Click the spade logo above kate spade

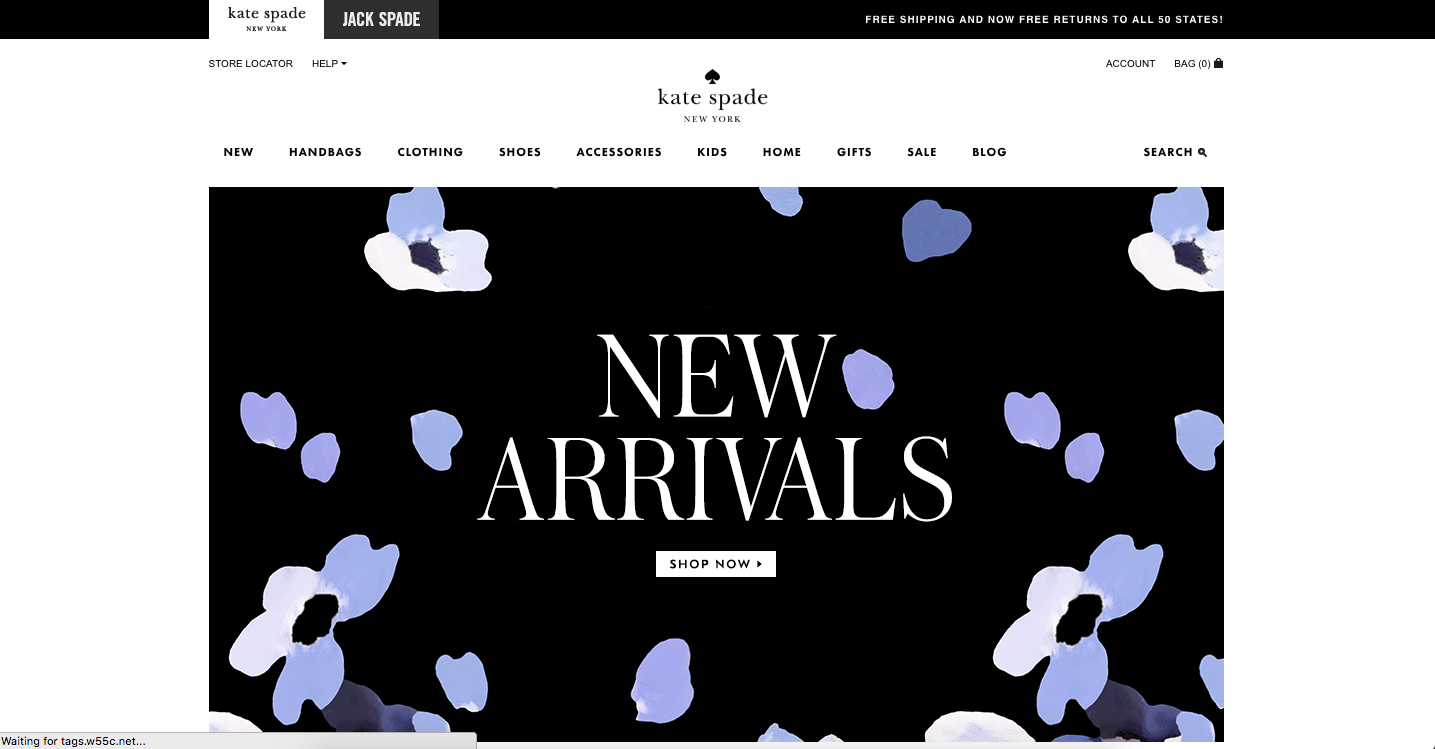(x=713, y=77)
